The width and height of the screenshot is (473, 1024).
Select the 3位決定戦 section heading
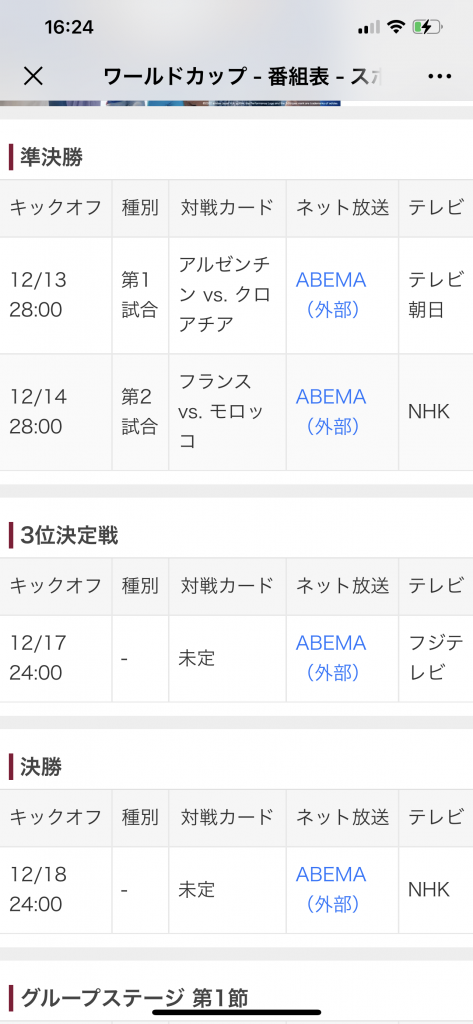coord(69,535)
